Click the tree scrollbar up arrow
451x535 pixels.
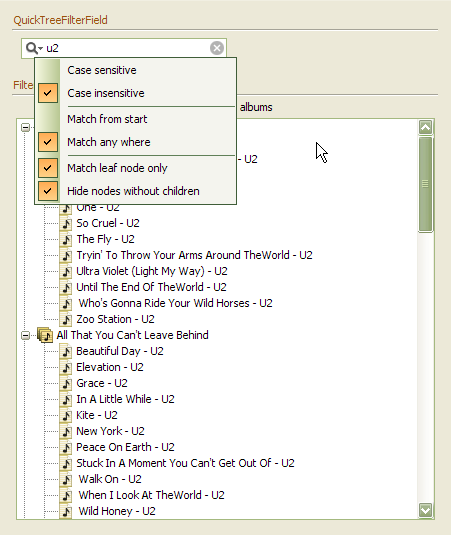point(425,127)
